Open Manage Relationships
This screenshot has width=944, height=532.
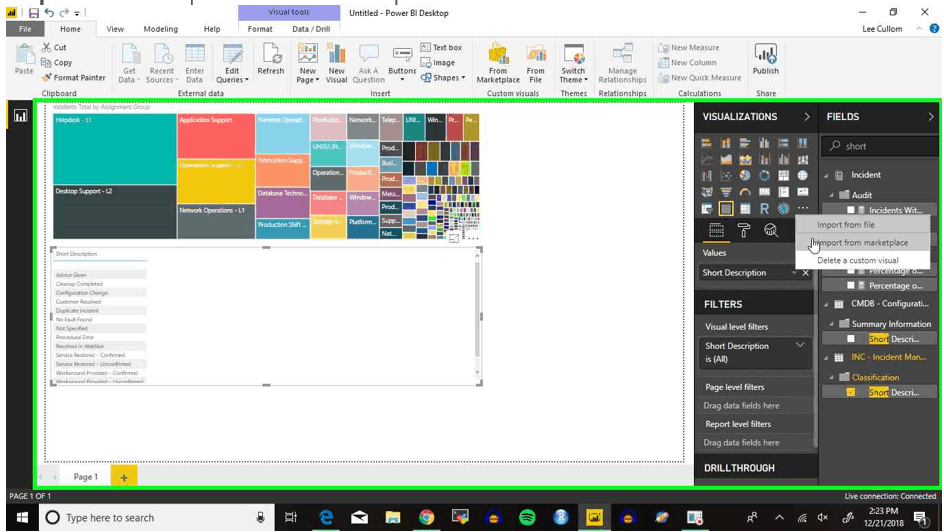[623, 63]
